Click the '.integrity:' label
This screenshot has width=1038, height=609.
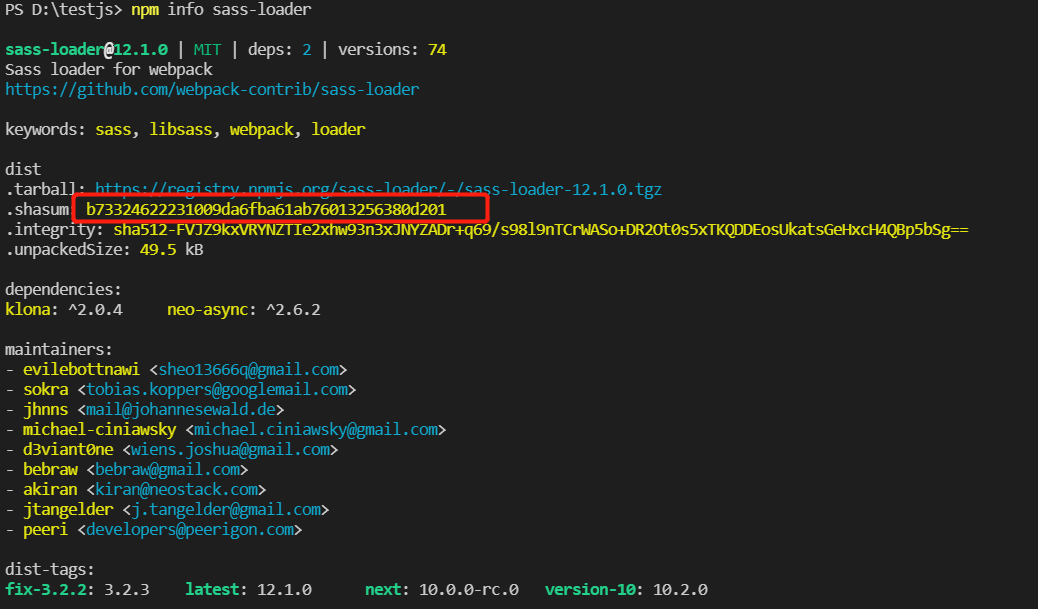click(55, 230)
